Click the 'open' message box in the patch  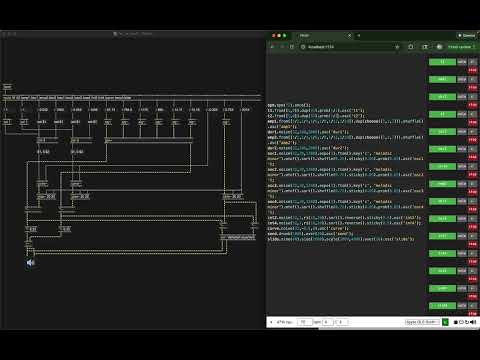(x=7, y=87)
